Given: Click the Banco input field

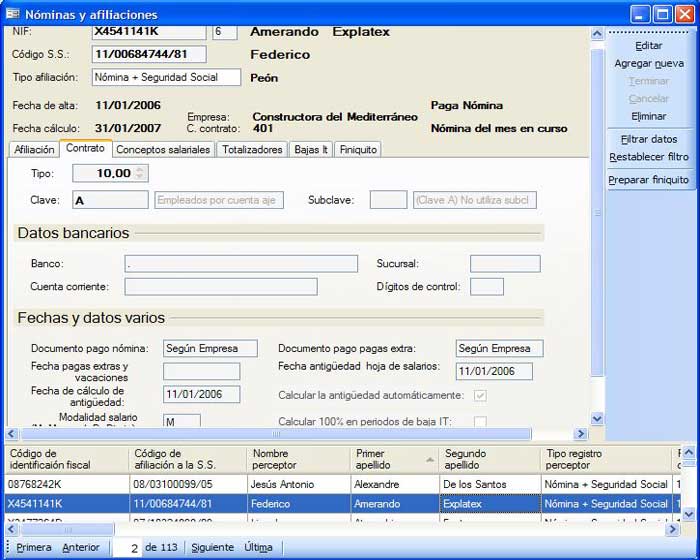Looking at the screenshot, I should 241,264.
